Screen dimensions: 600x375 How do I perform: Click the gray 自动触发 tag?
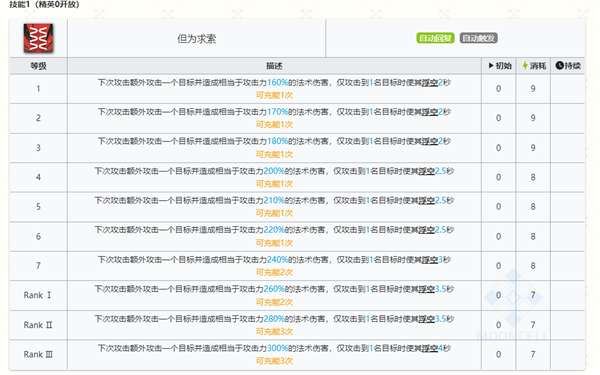[x=478, y=38]
